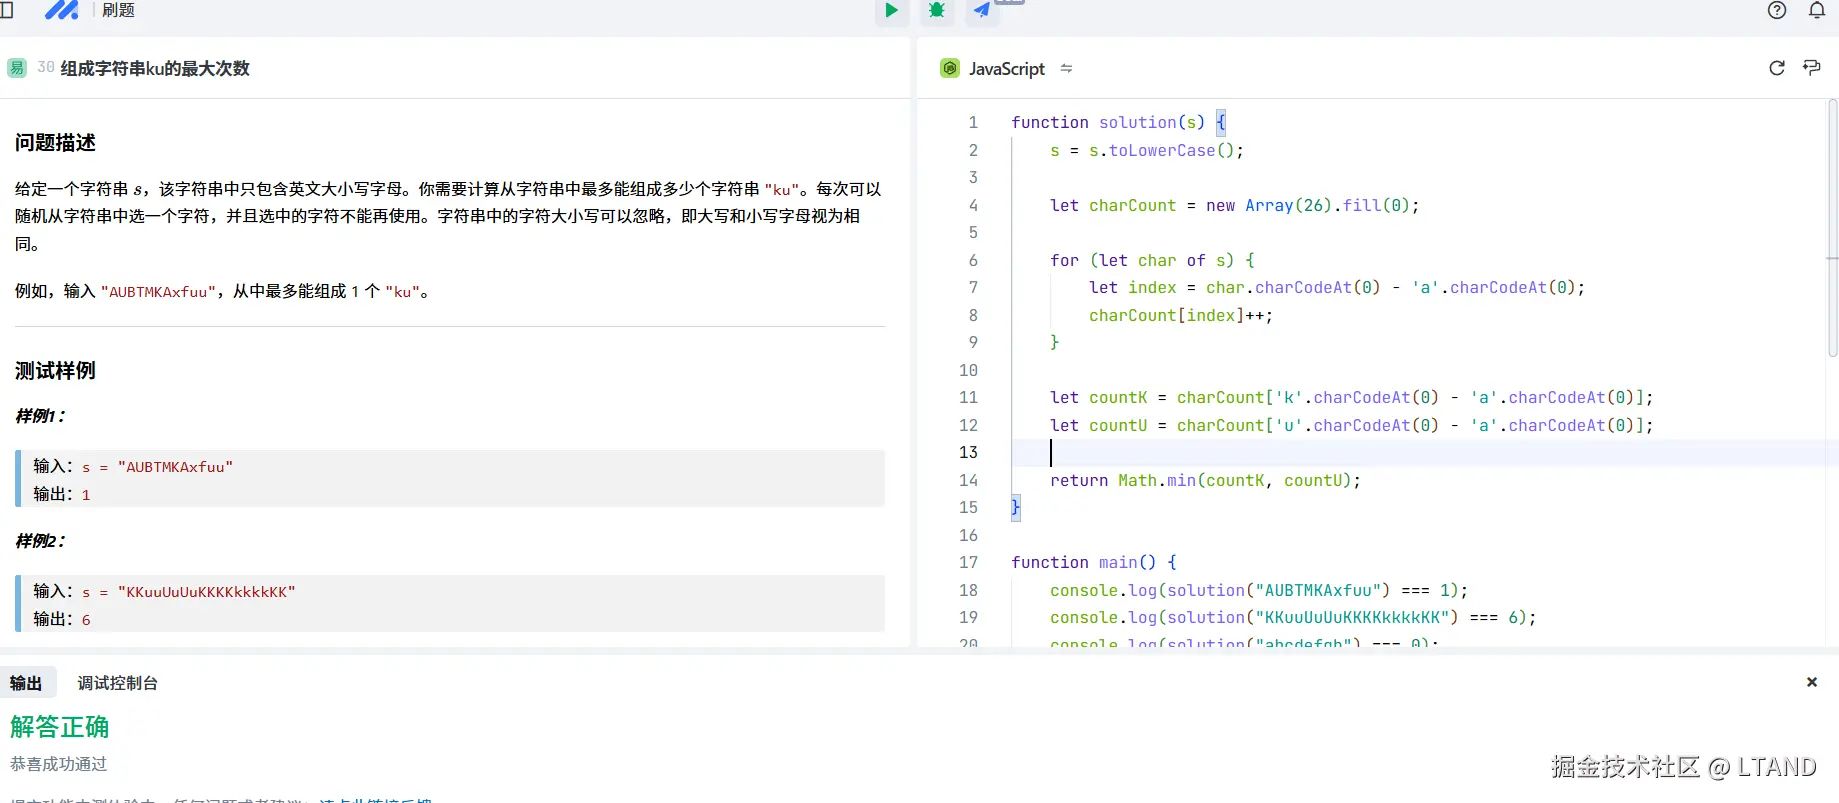
Task: Click the language swap arrows next to JavaScript
Action: 1066,69
